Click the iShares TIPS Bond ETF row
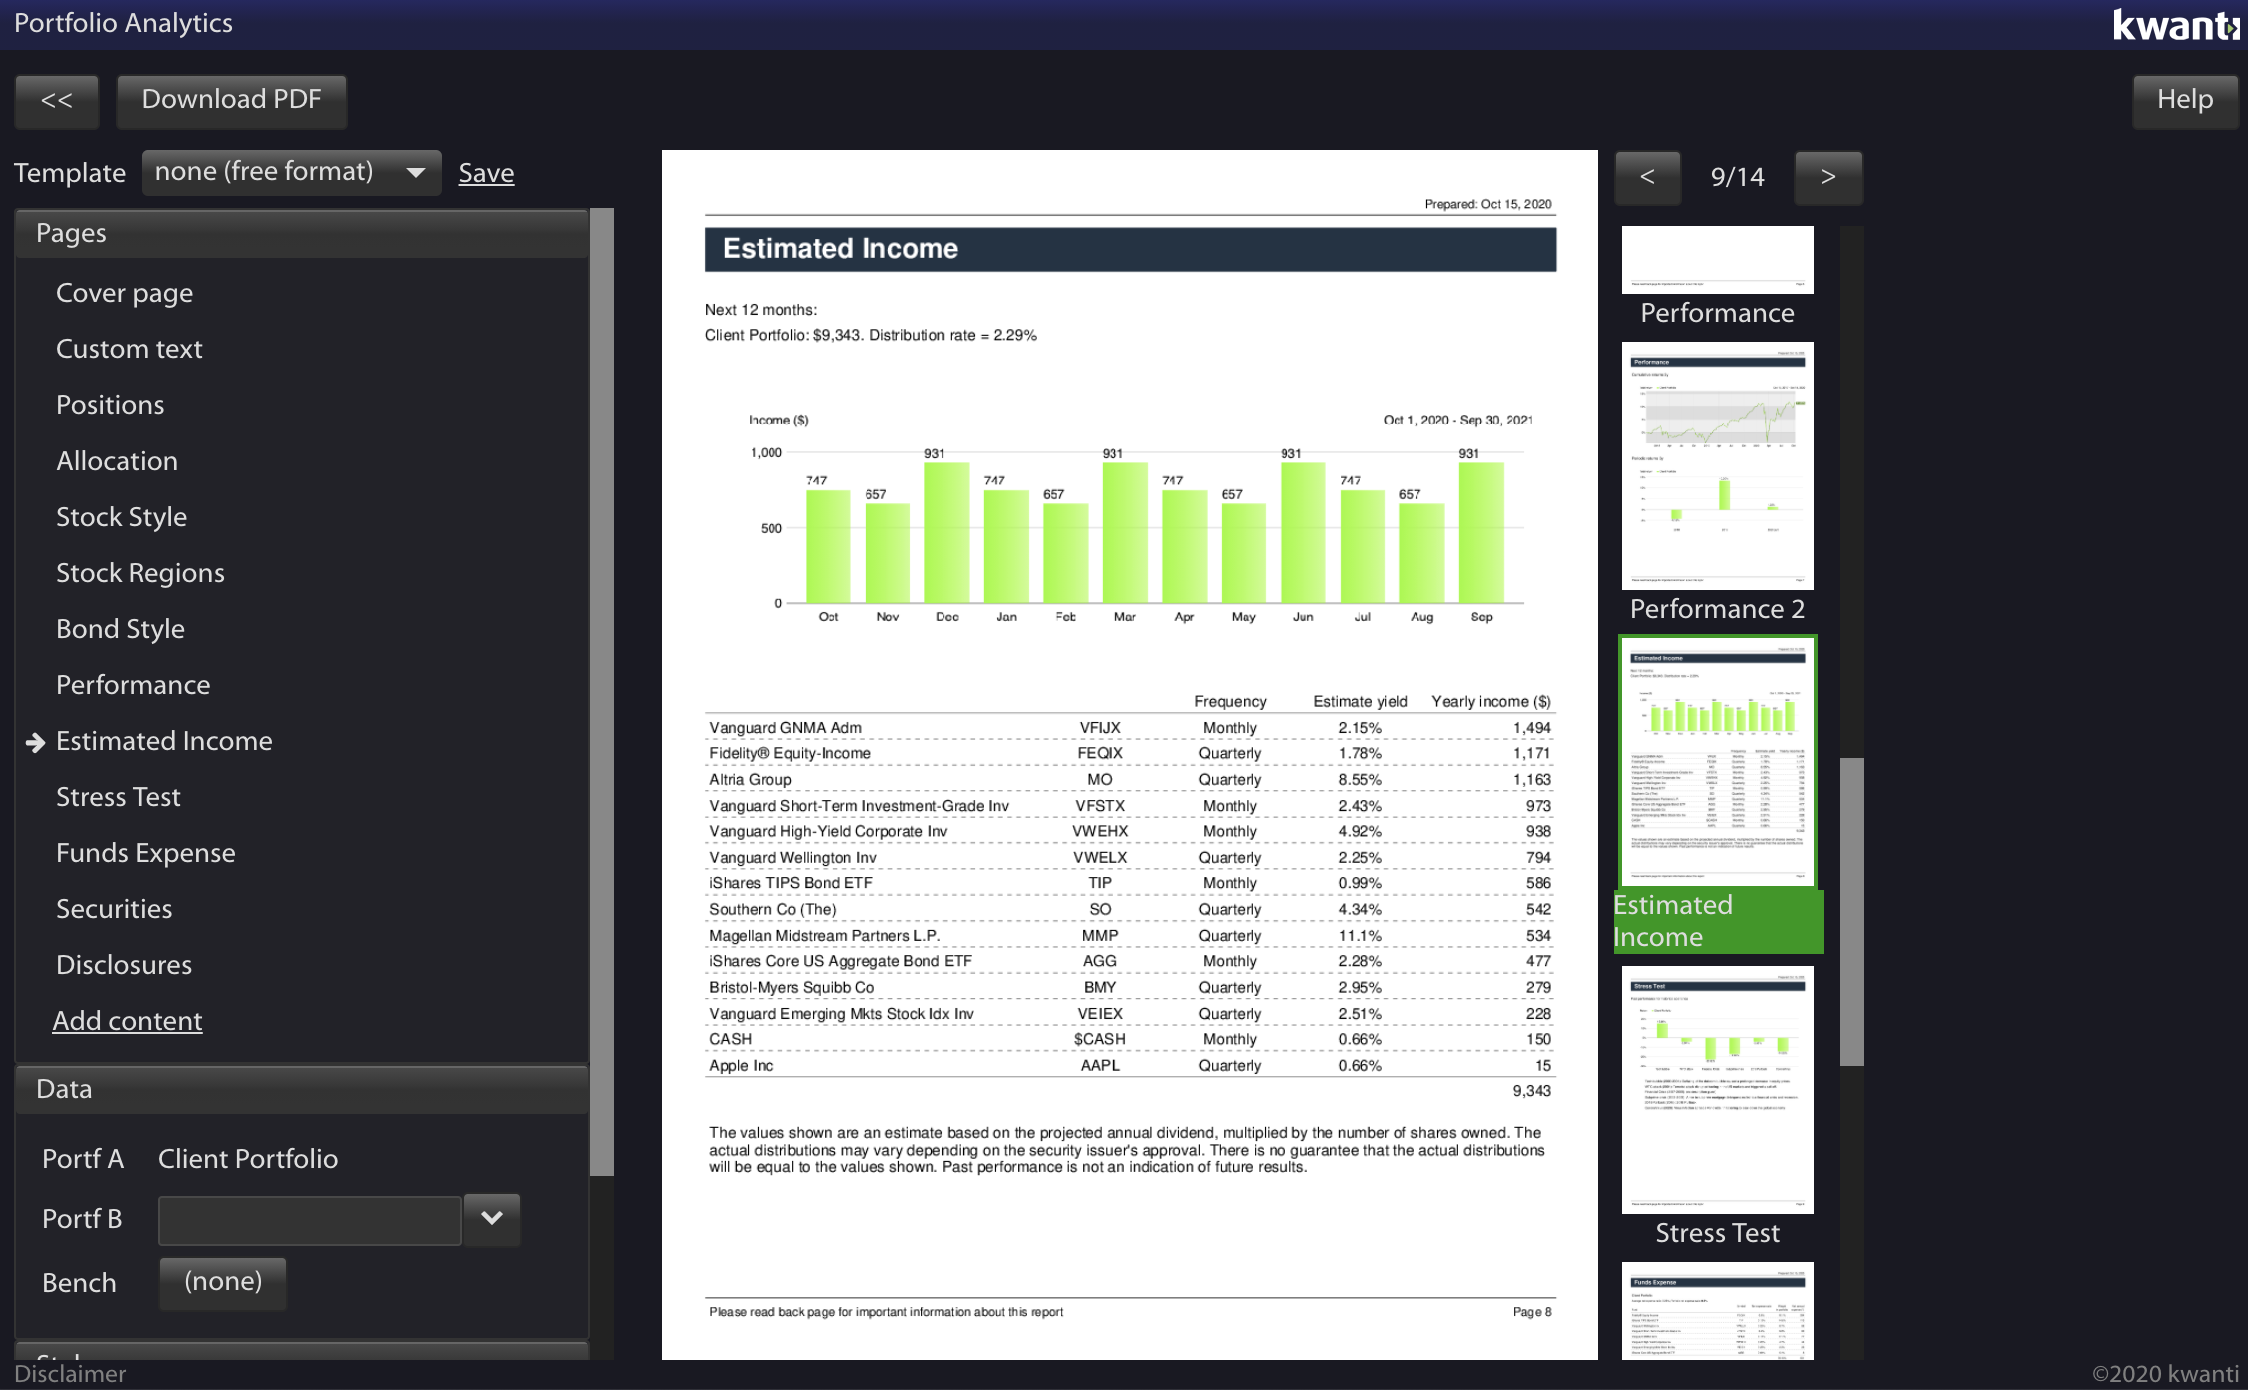 pos(1130,883)
